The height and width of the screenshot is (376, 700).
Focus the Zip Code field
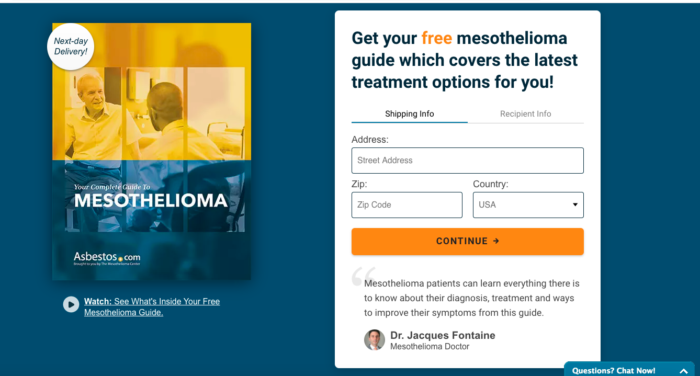pos(407,205)
